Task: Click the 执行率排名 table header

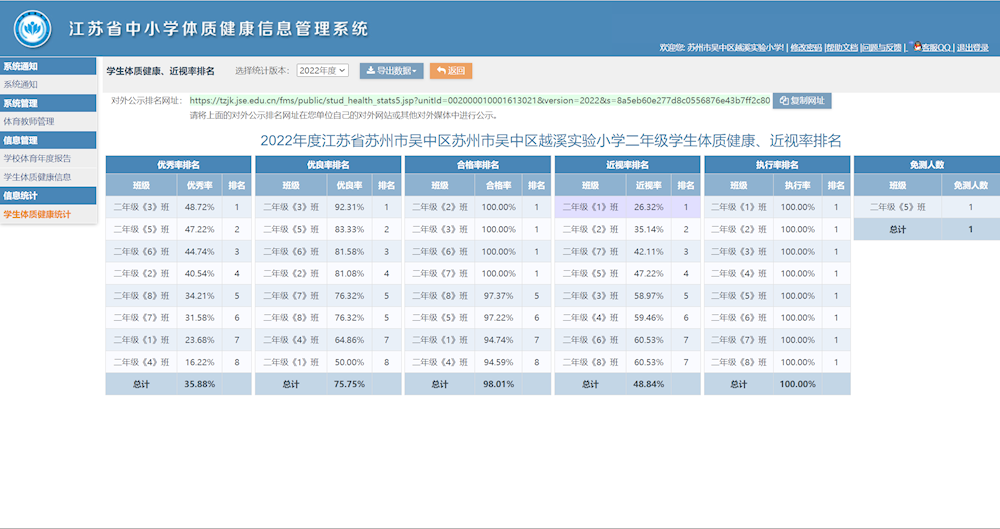Action: (777, 165)
